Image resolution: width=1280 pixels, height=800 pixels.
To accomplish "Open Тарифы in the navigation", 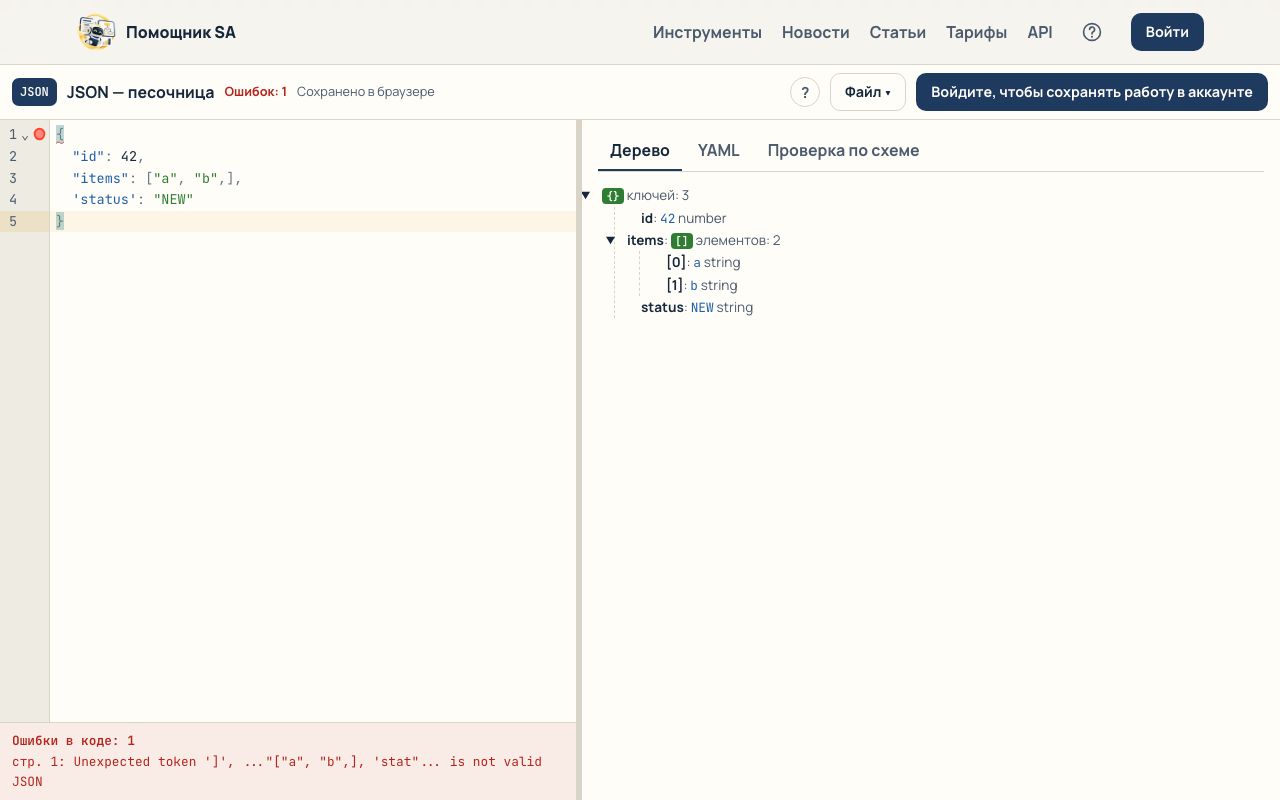I will (x=977, y=32).
